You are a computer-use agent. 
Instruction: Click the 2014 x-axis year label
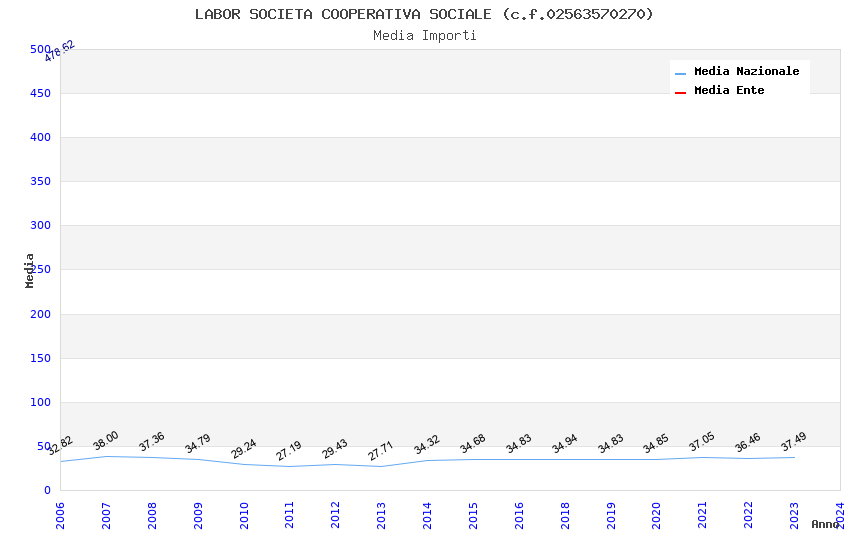tap(427, 515)
